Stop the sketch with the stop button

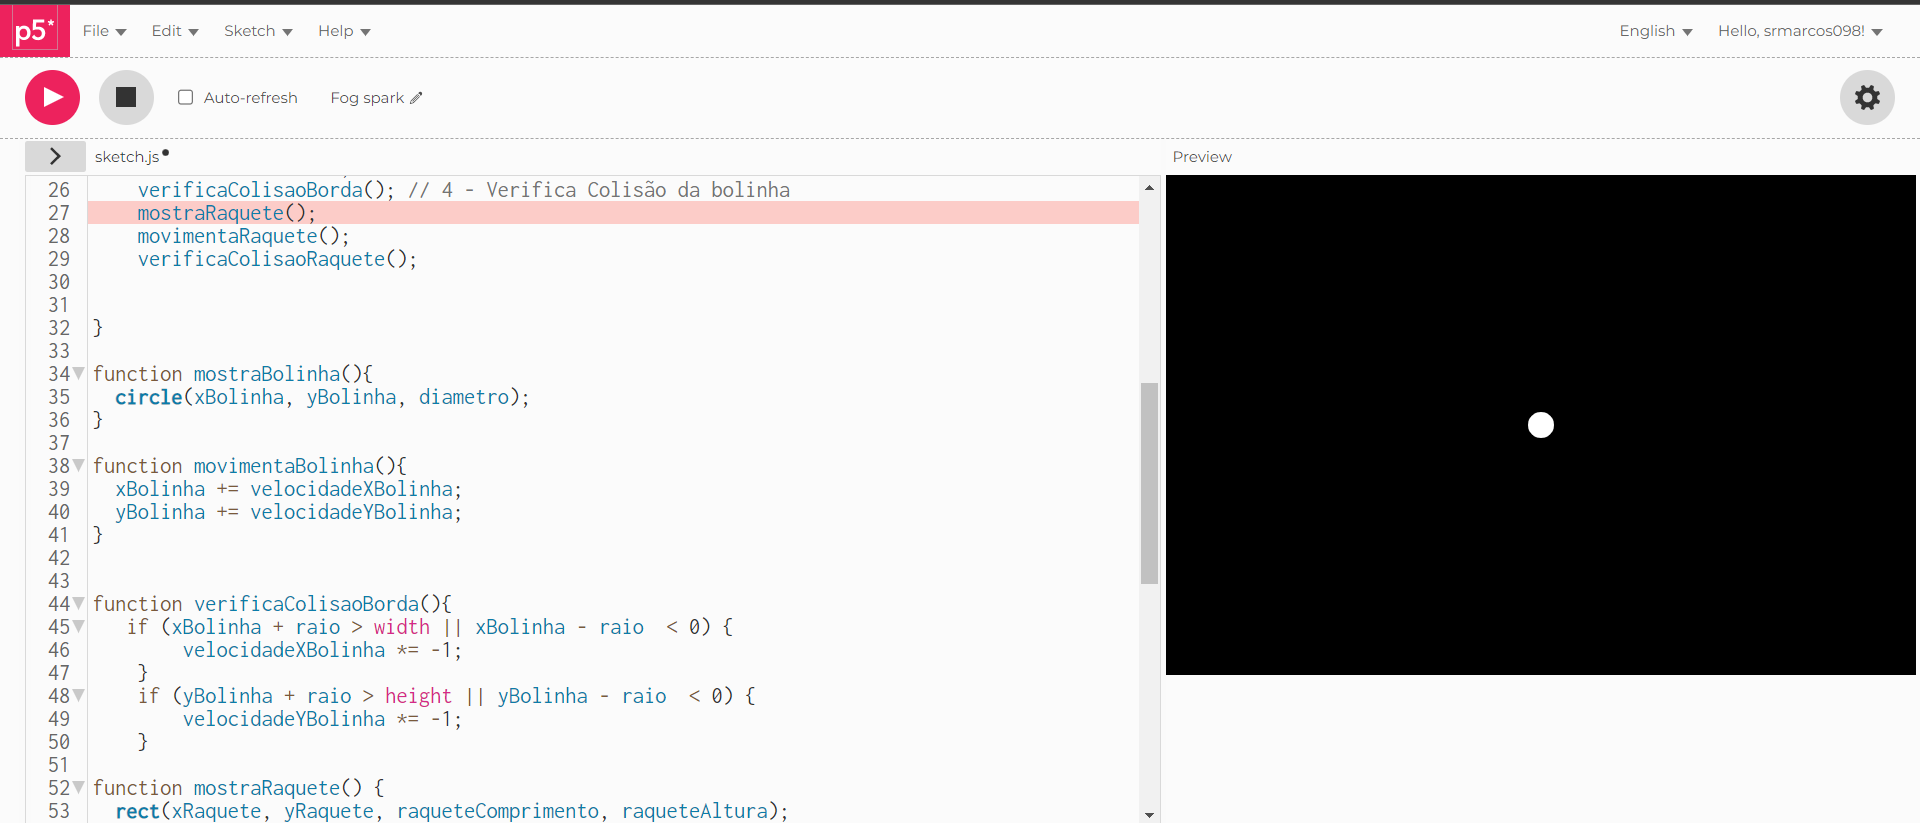pyautogui.click(x=126, y=97)
